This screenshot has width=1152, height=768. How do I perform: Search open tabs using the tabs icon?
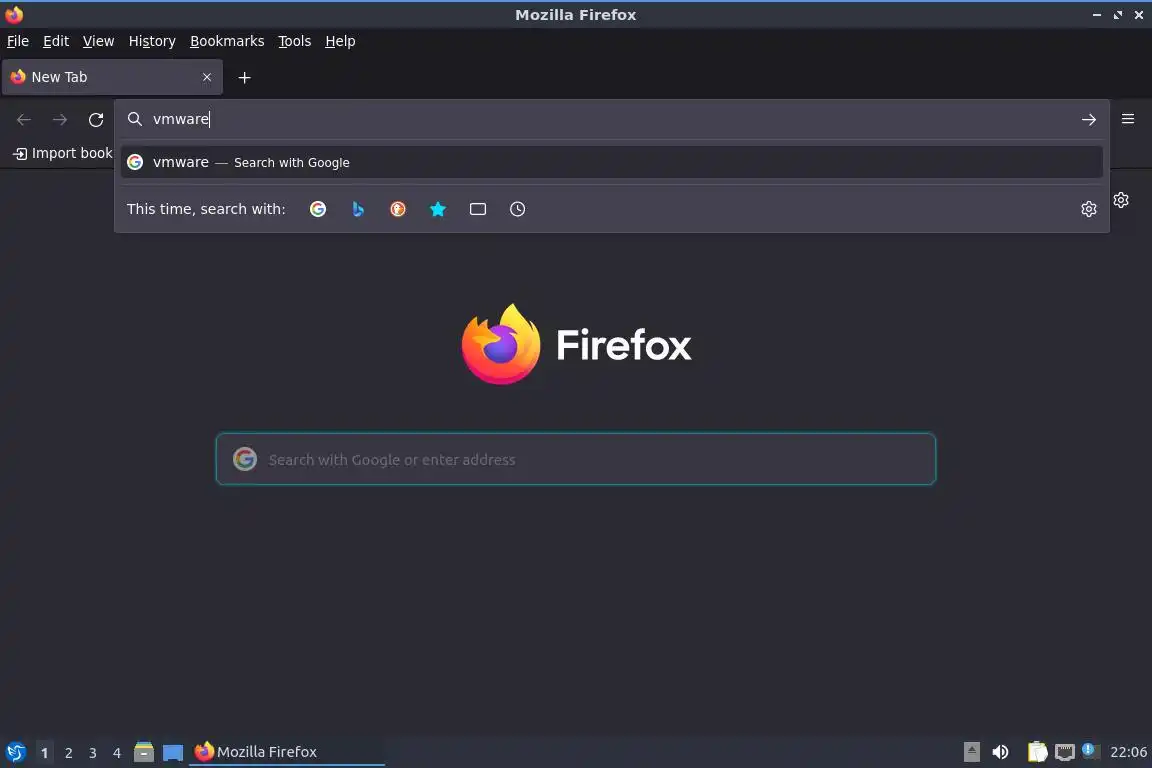pyautogui.click(x=478, y=209)
